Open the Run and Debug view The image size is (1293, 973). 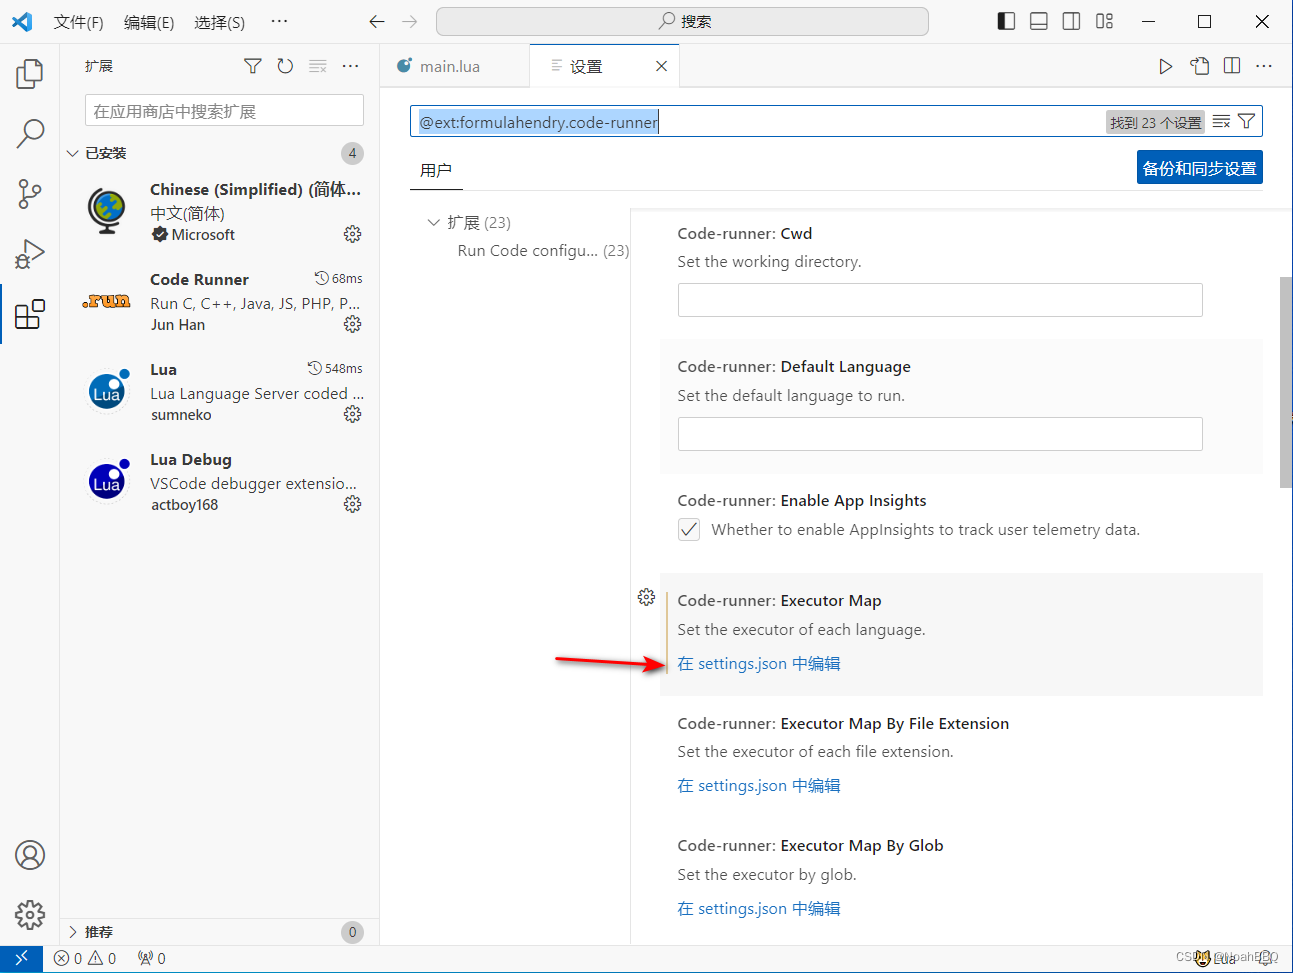(30, 254)
